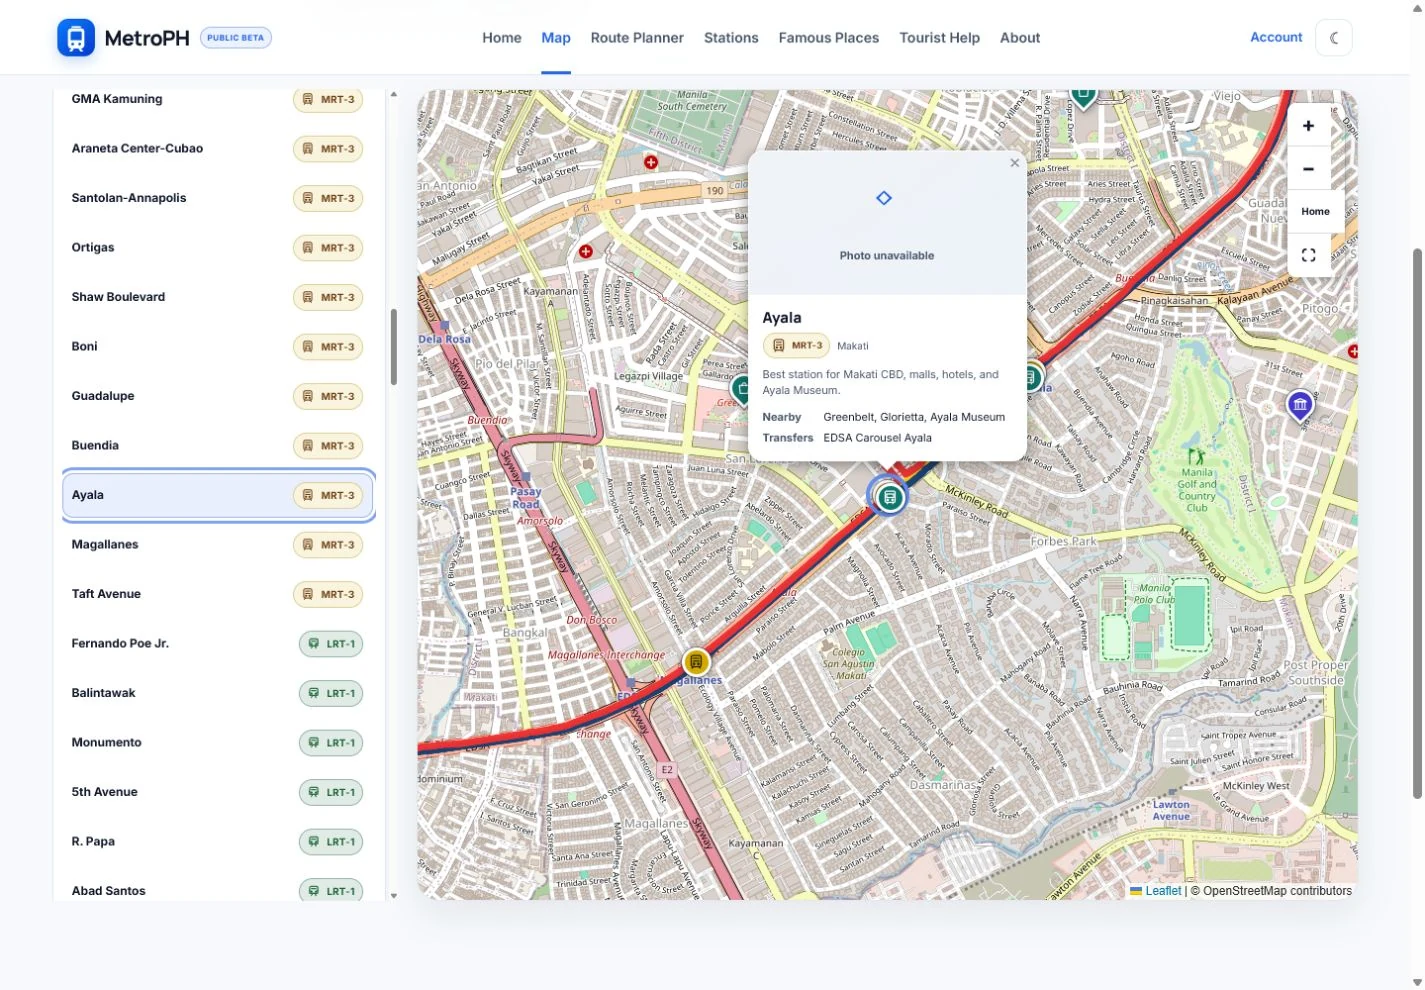Click the MRT-3 badge in Ayala popup

point(796,346)
